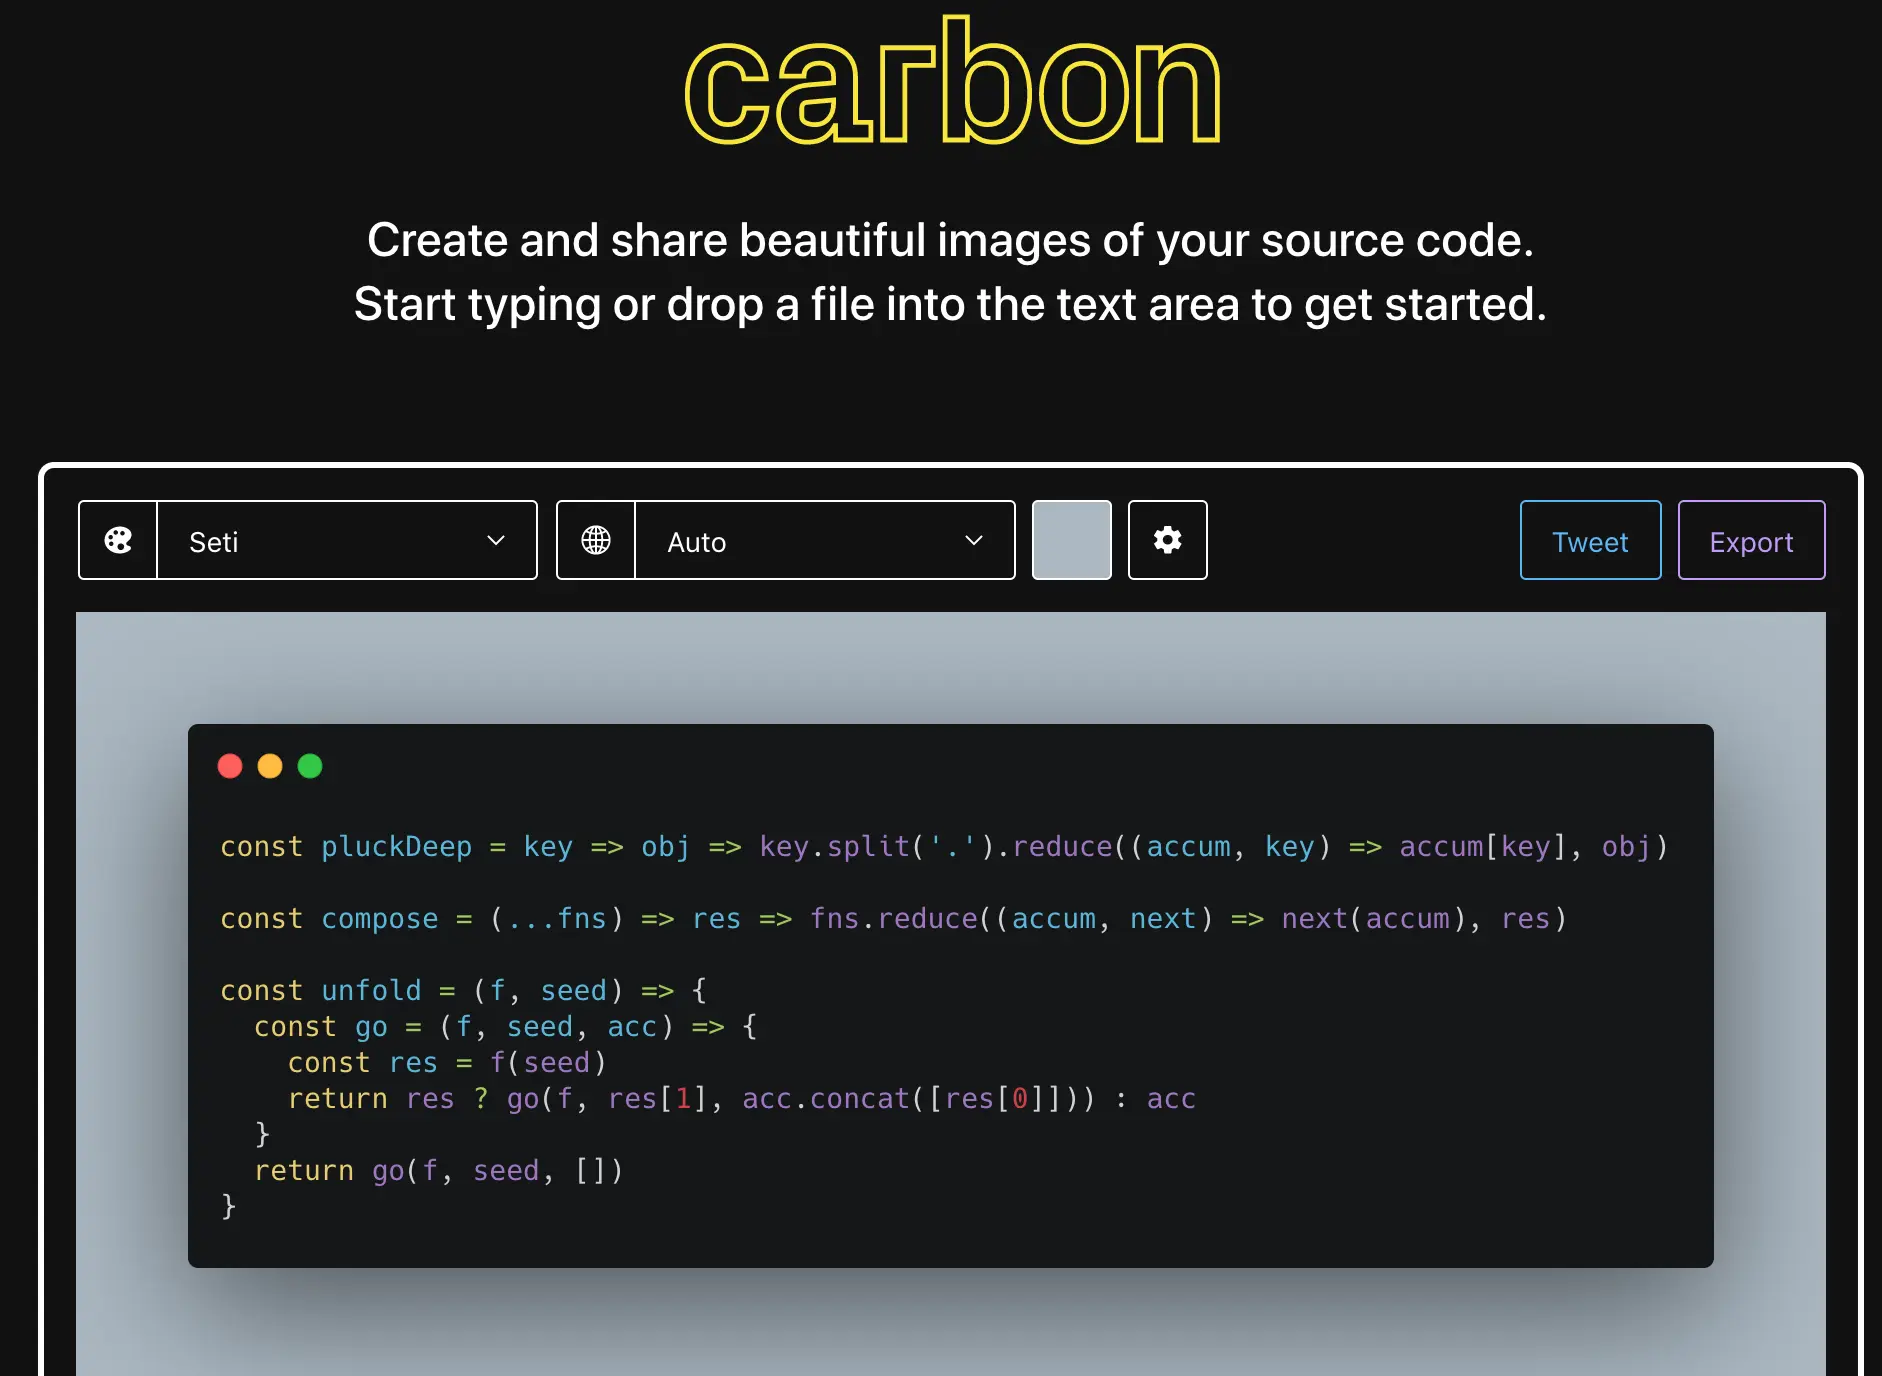Open the settings gear menu
1882x1376 pixels.
point(1168,540)
